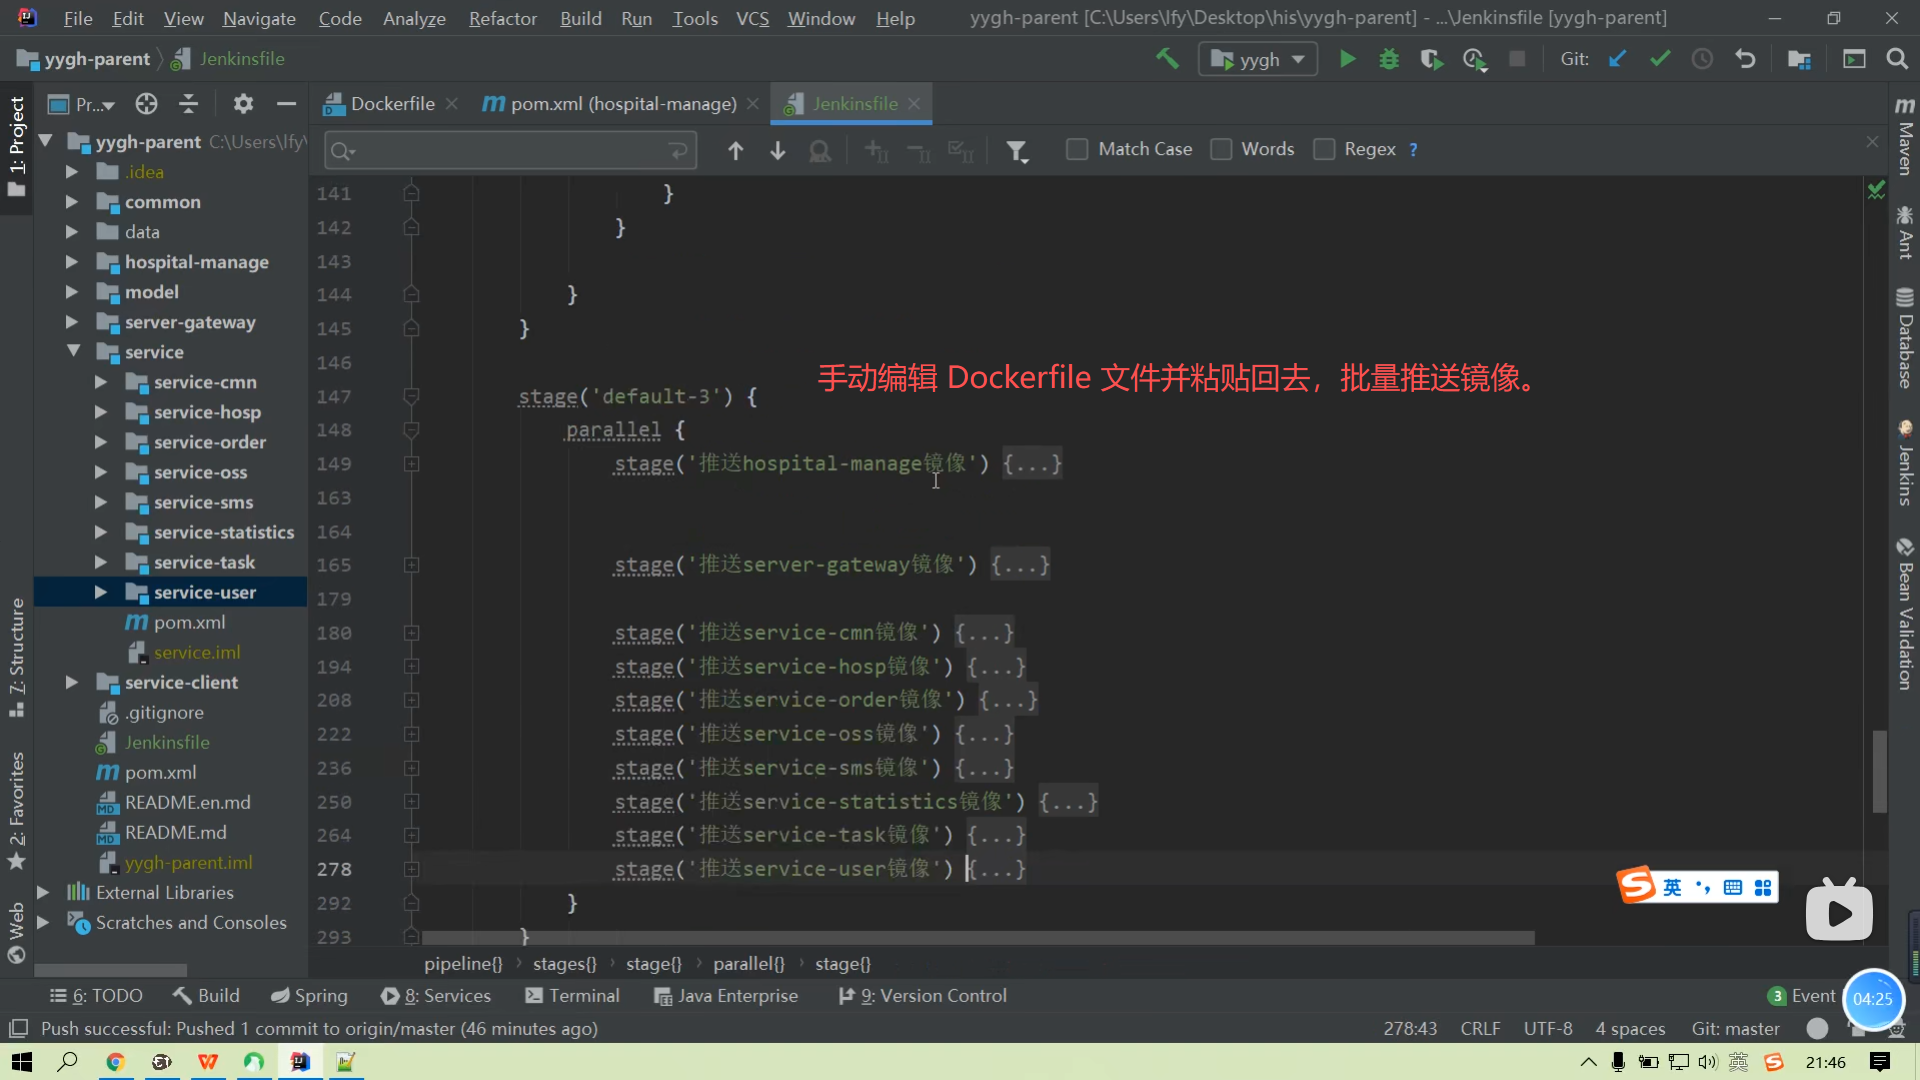The height and width of the screenshot is (1080, 1920).
Task: Open Project Structure icon
Action: tap(1800, 60)
